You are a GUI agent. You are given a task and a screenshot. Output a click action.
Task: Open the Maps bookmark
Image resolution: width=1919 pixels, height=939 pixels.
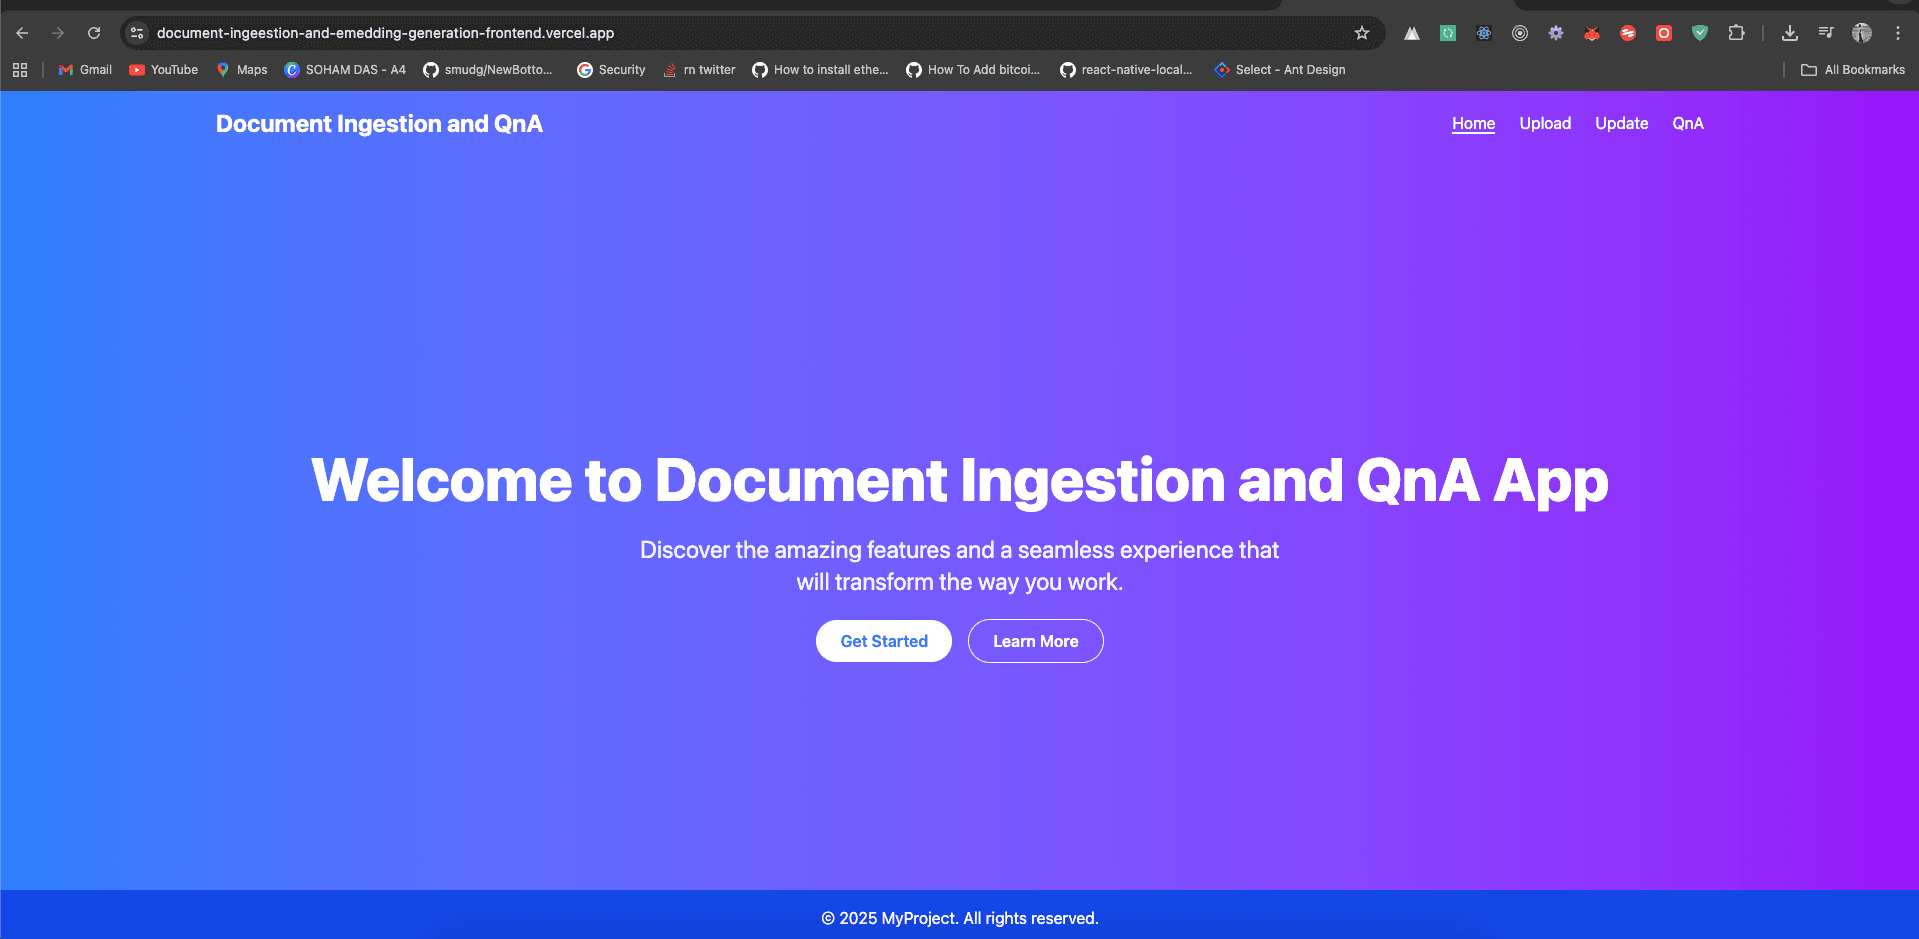coord(242,70)
